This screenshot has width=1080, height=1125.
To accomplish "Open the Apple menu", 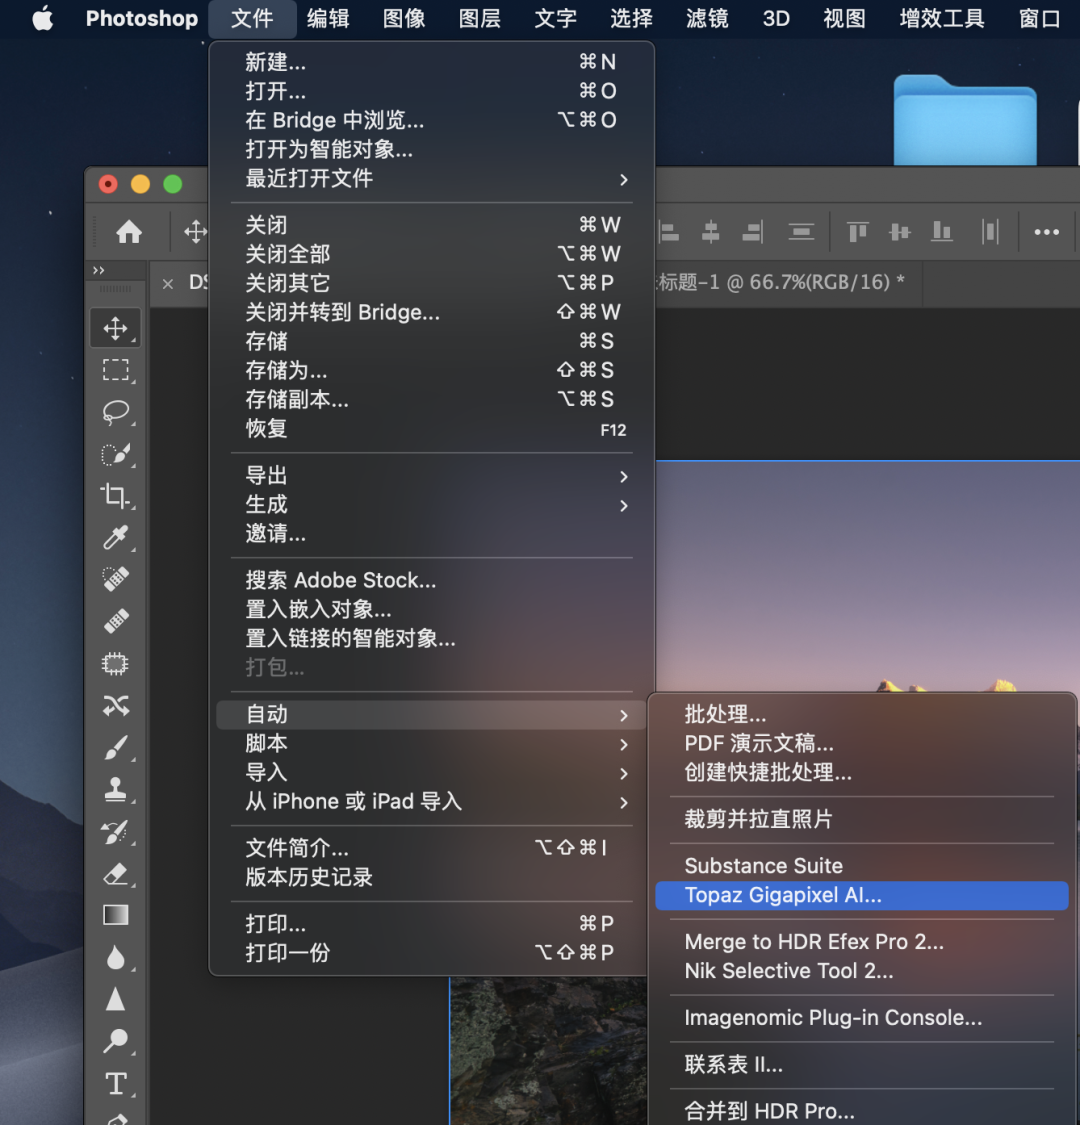I will pyautogui.click(x=42, y=18).
